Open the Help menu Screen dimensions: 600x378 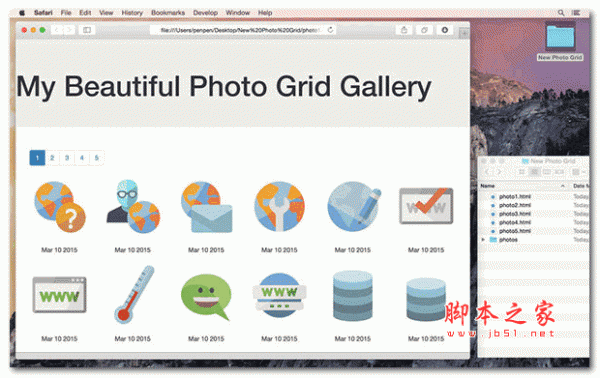265,13
